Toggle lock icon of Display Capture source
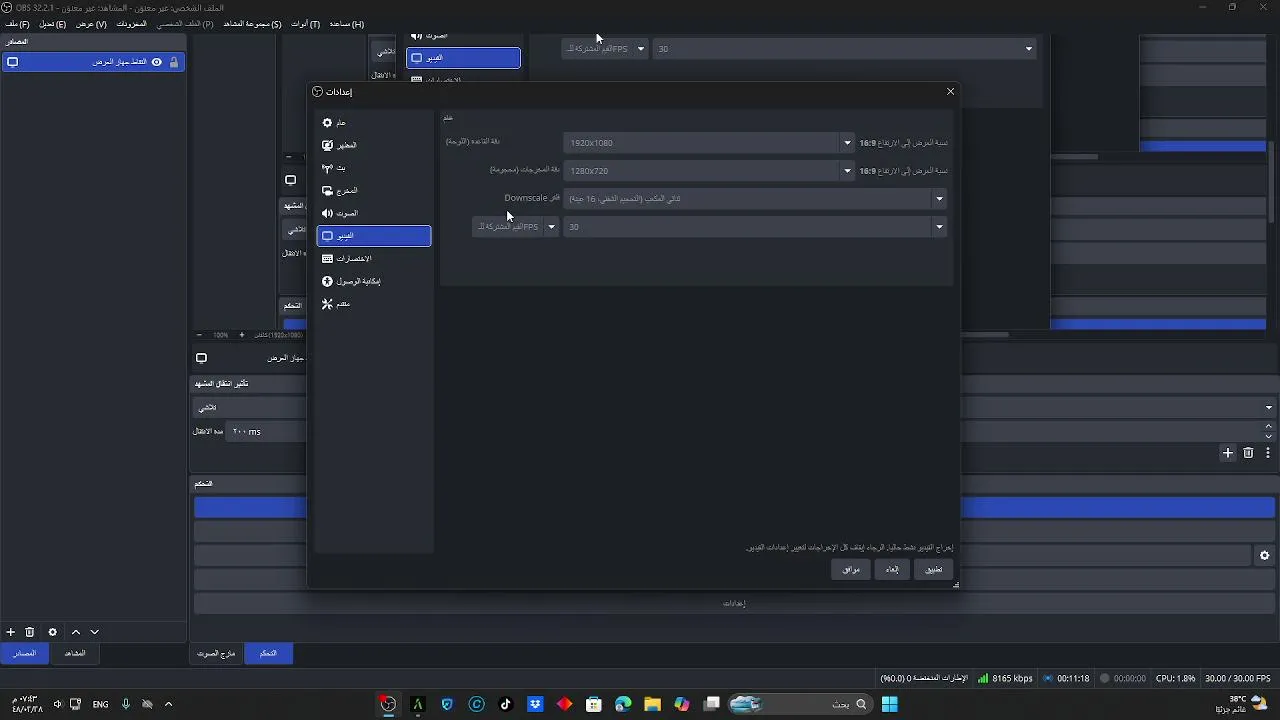This screenshot has width=1280, height=720. coord(174,62)
